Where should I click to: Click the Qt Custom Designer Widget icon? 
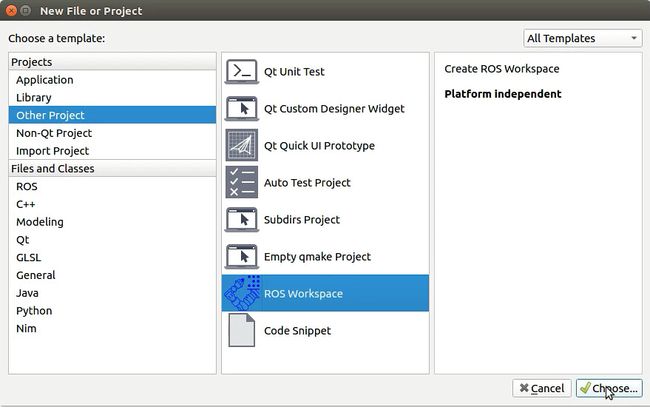(242, 109)
